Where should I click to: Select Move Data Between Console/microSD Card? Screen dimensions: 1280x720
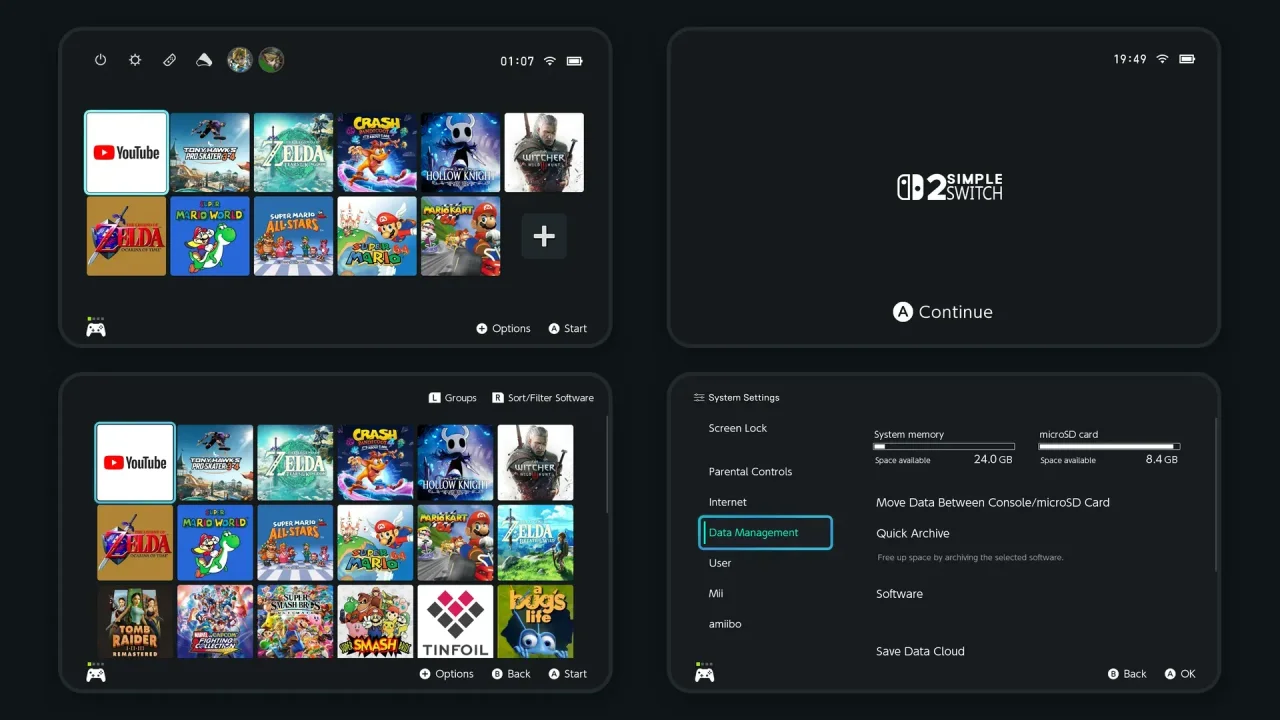(x=992, y=503)
